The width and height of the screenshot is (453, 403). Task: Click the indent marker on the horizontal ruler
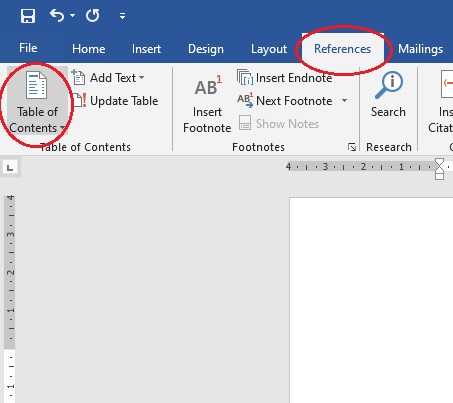(439, 169)
